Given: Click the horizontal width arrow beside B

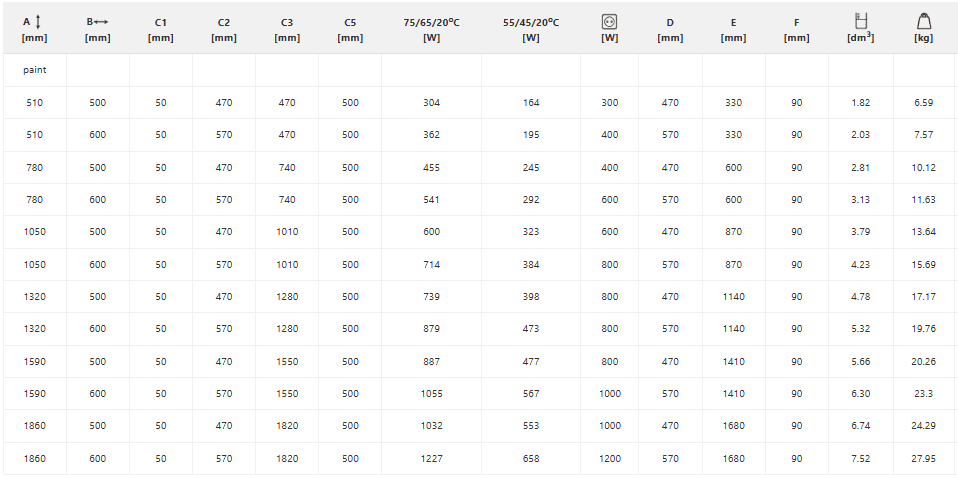Looking at the screenshot, I should pyautogui.click(x=101, y=22).
